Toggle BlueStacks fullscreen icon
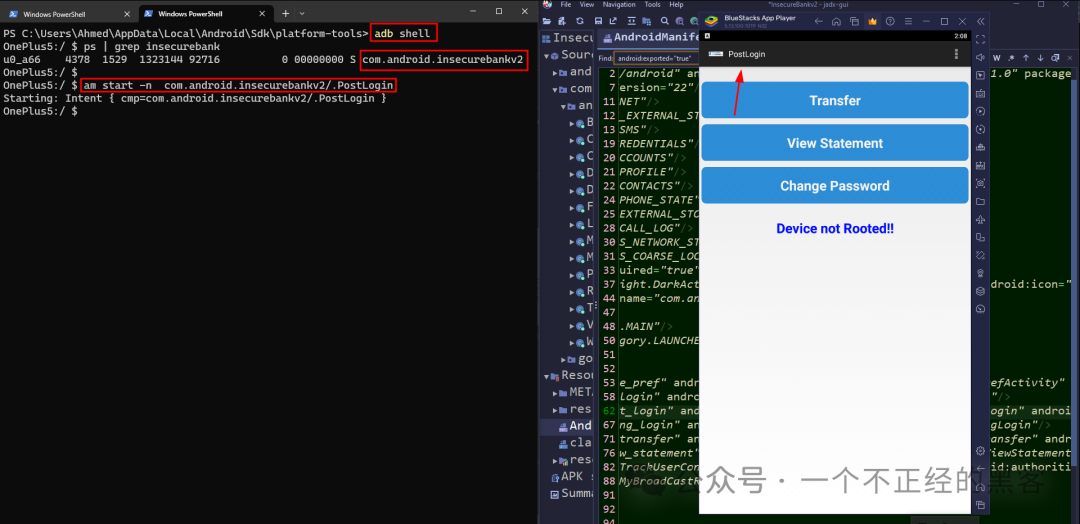This screenshot has width=1080, height=524. [x=981, y=39]
